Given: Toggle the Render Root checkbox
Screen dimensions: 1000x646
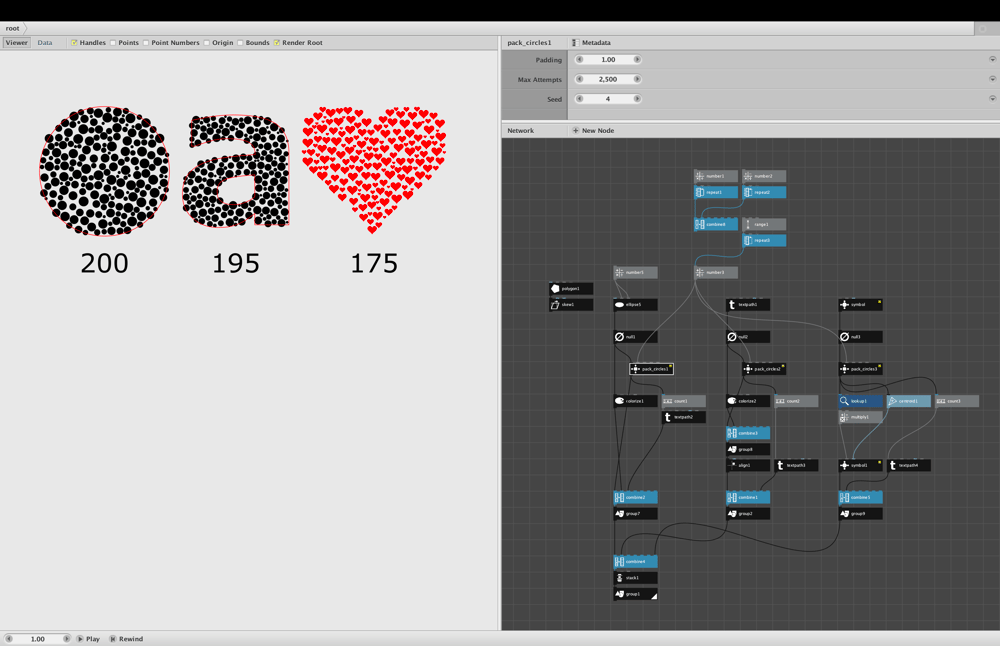Looking at the screenshot, I should (277, 43).
